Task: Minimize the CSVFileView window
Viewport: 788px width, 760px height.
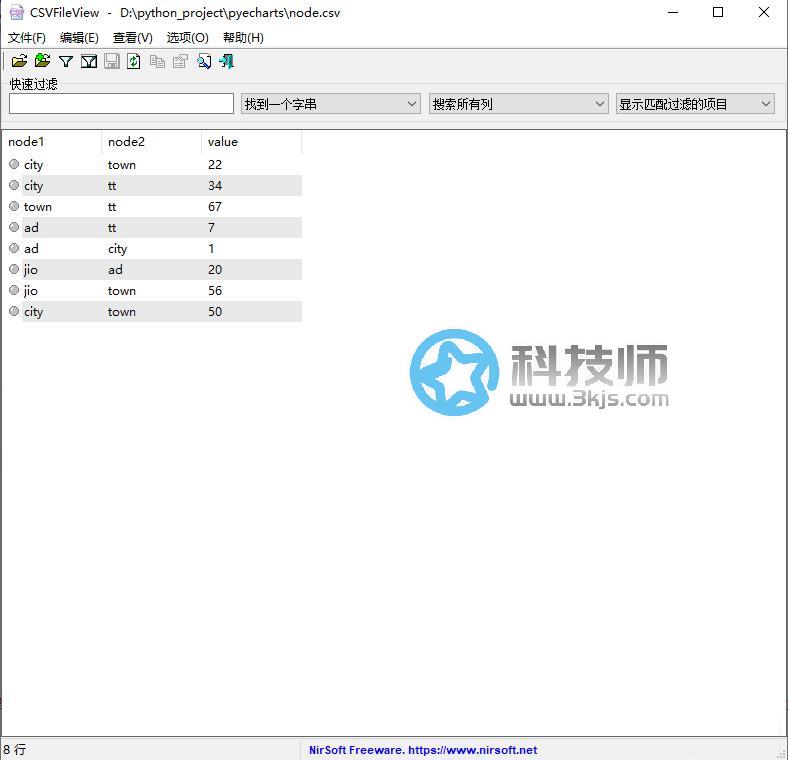Action: 672,12
